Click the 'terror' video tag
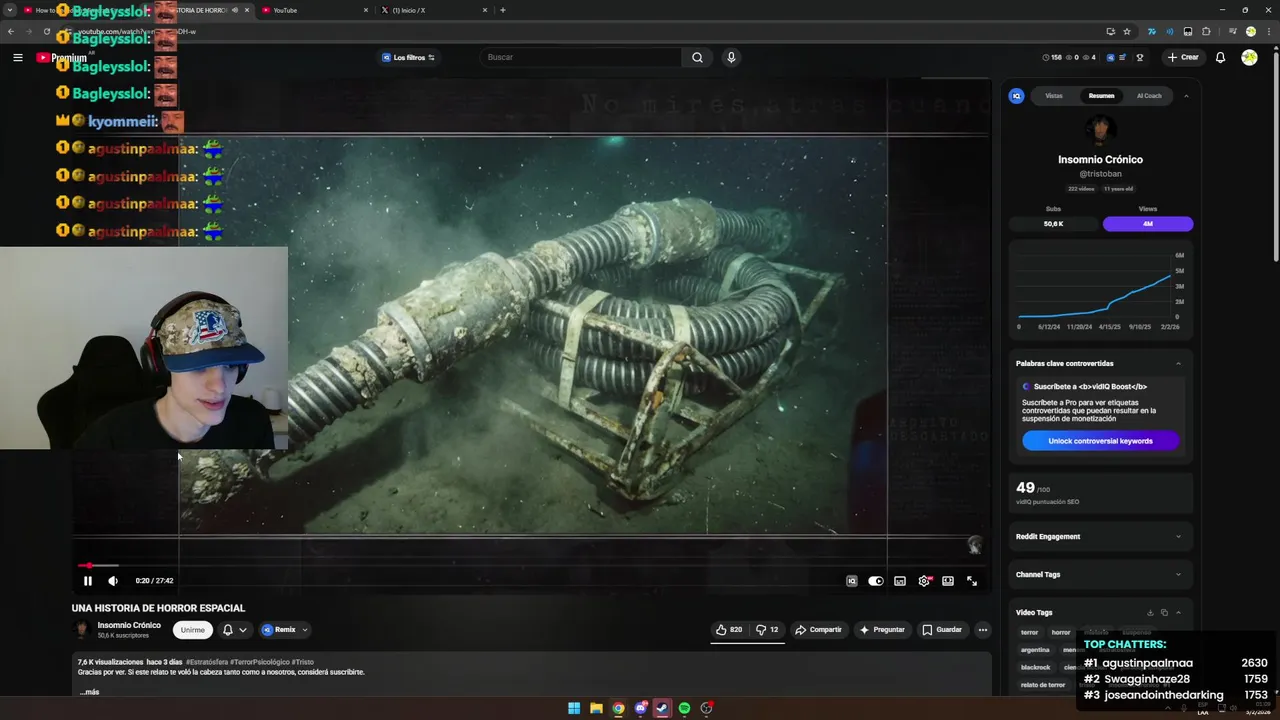 click(1029, 632)
